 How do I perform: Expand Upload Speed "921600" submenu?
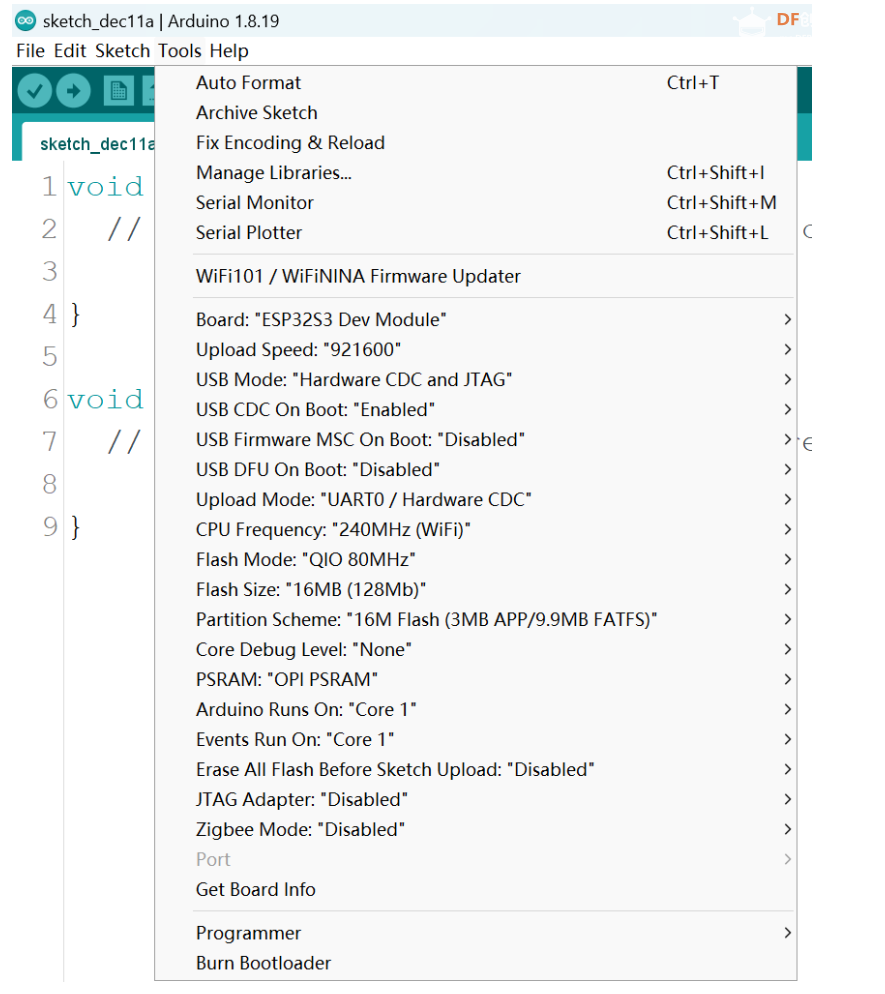(475, 349)
